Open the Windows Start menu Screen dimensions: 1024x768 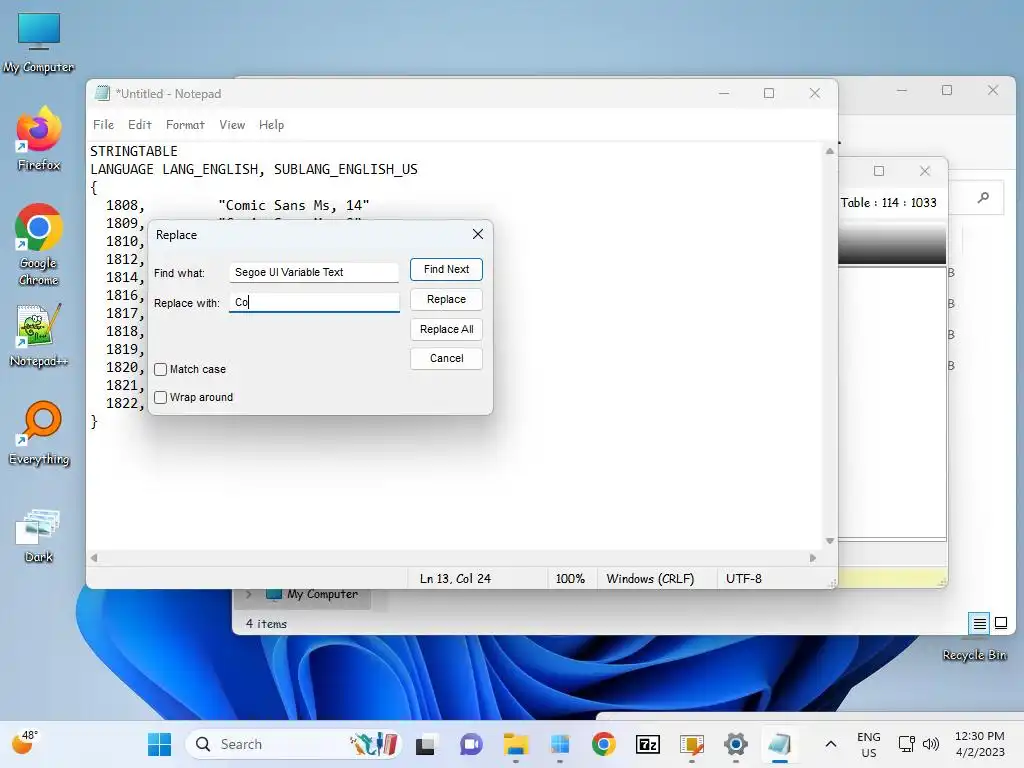coord(159,744)
